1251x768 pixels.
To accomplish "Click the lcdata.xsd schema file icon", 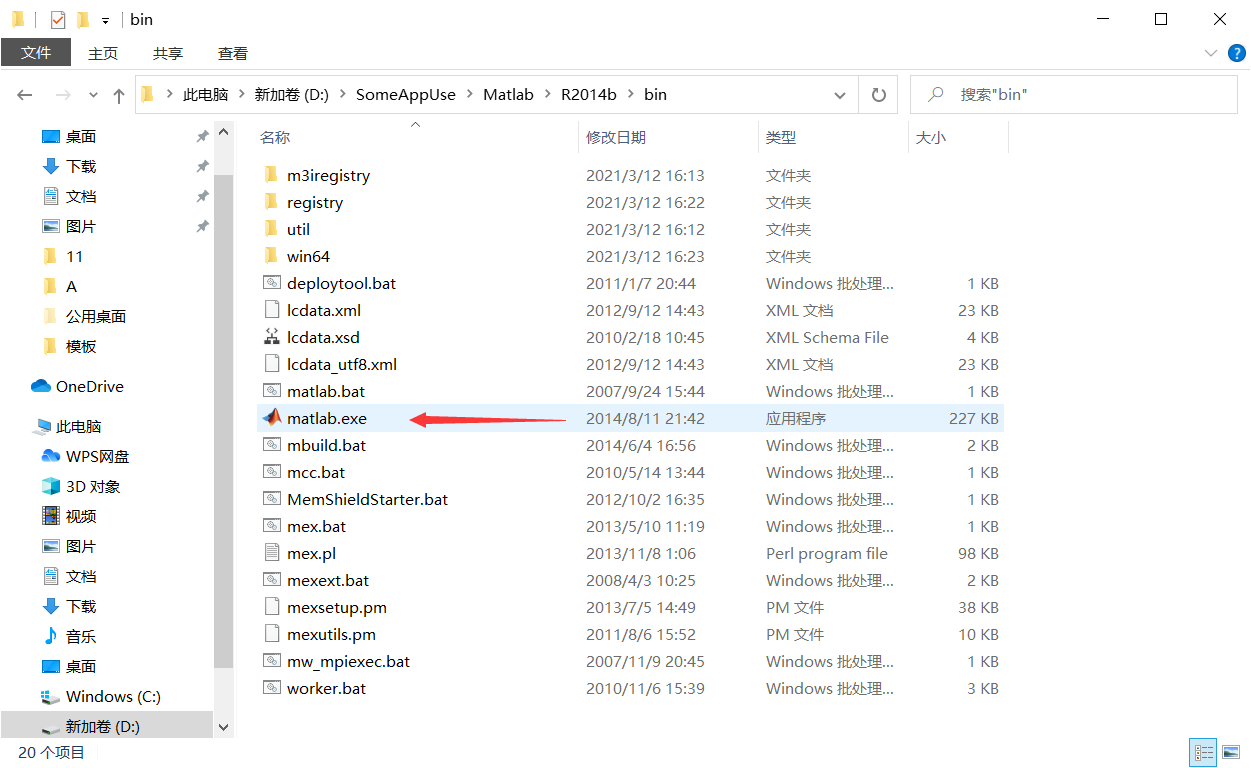I will pyautogui.click(x=271, y=337).
